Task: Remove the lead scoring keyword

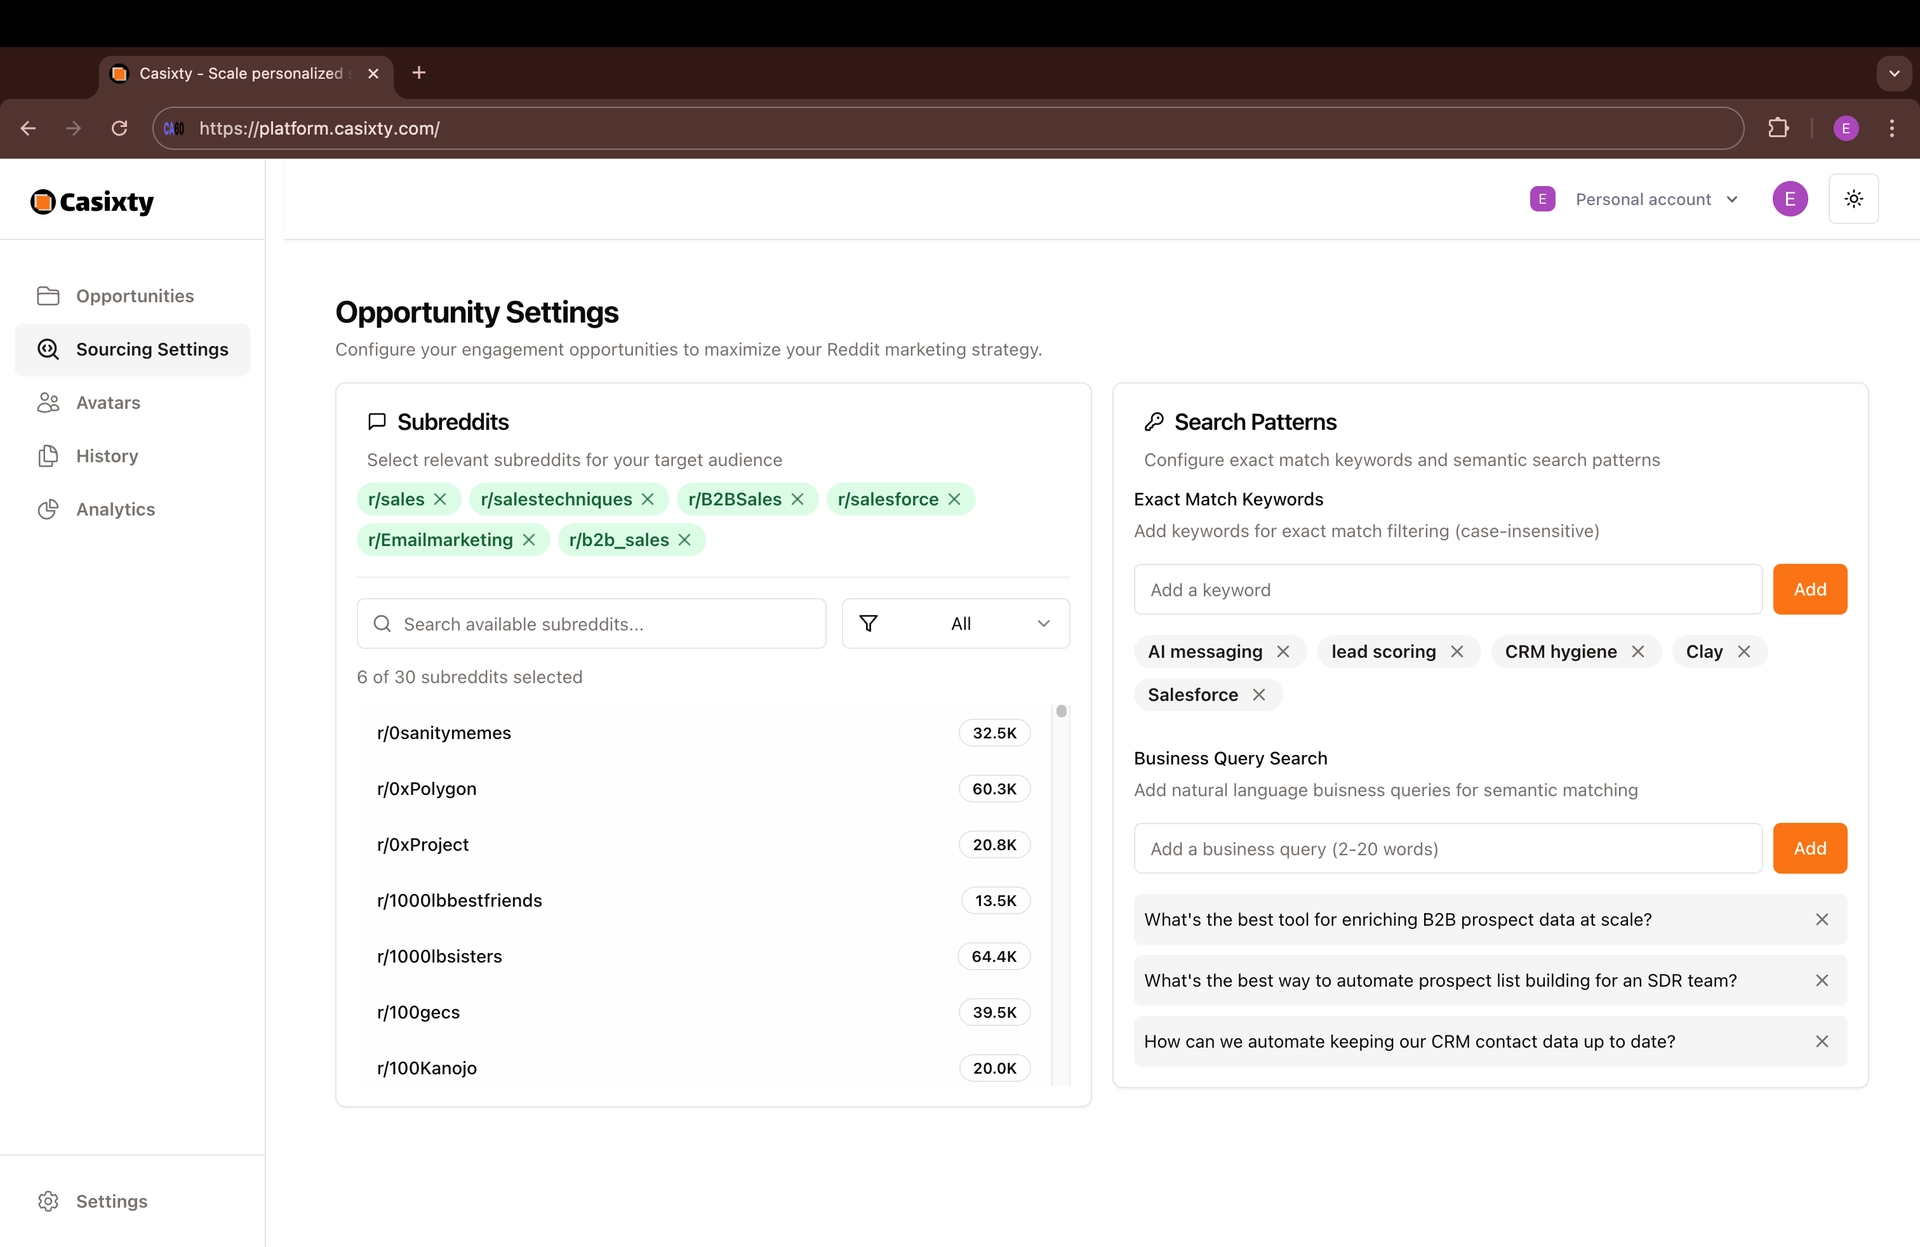Action: pyautogui.click(x=1457, y=652)
